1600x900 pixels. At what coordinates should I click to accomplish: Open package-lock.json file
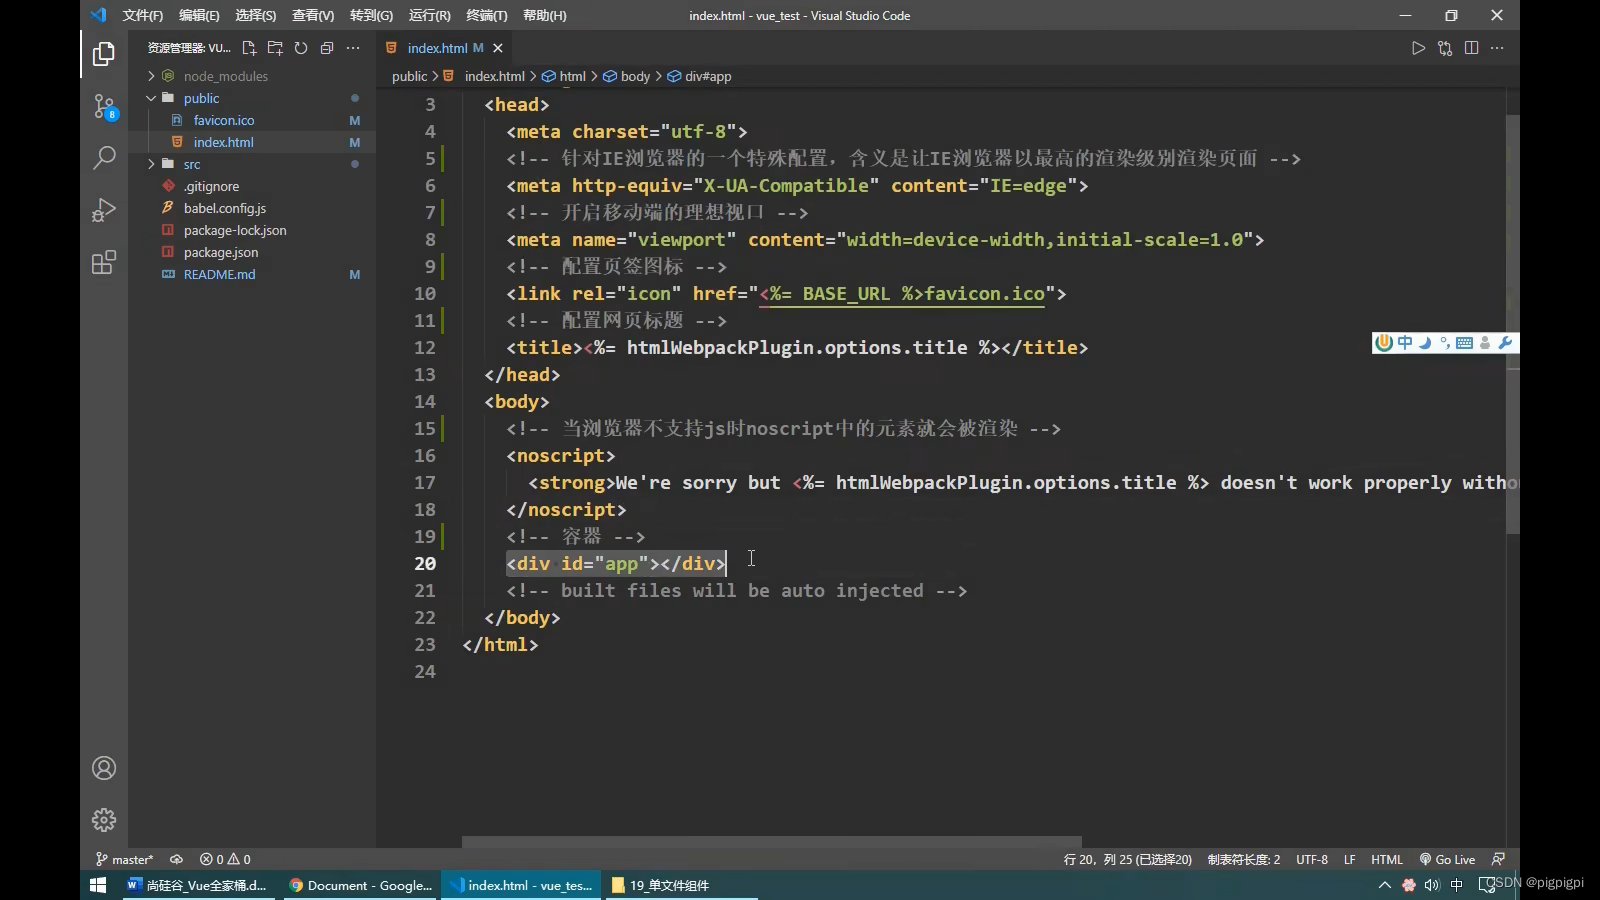point(250,230)
